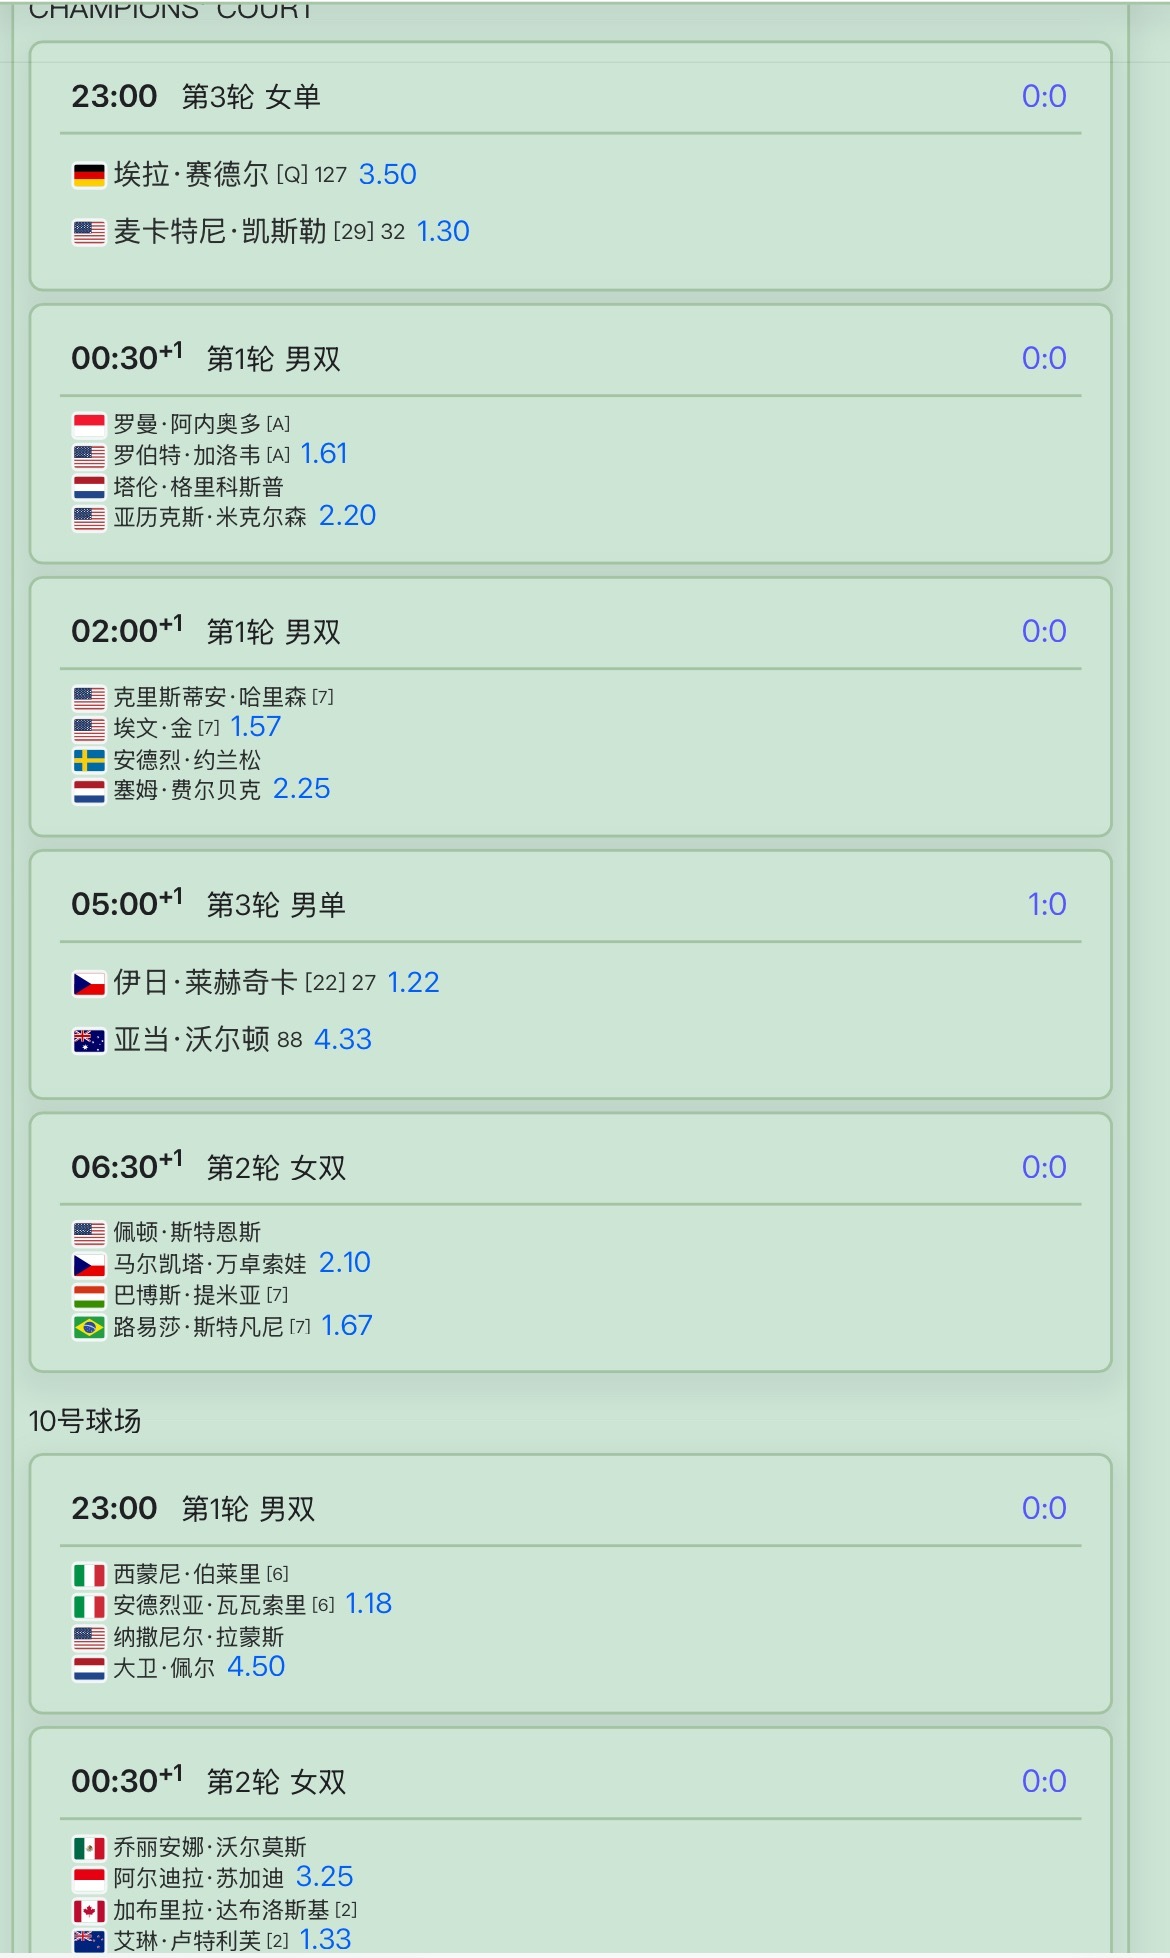Click the Italian flag beside 西蒙尼·伯莱里
Image resolution: width=1170 pixels, height=1958 pixels.
click(x=89, y=1574)
